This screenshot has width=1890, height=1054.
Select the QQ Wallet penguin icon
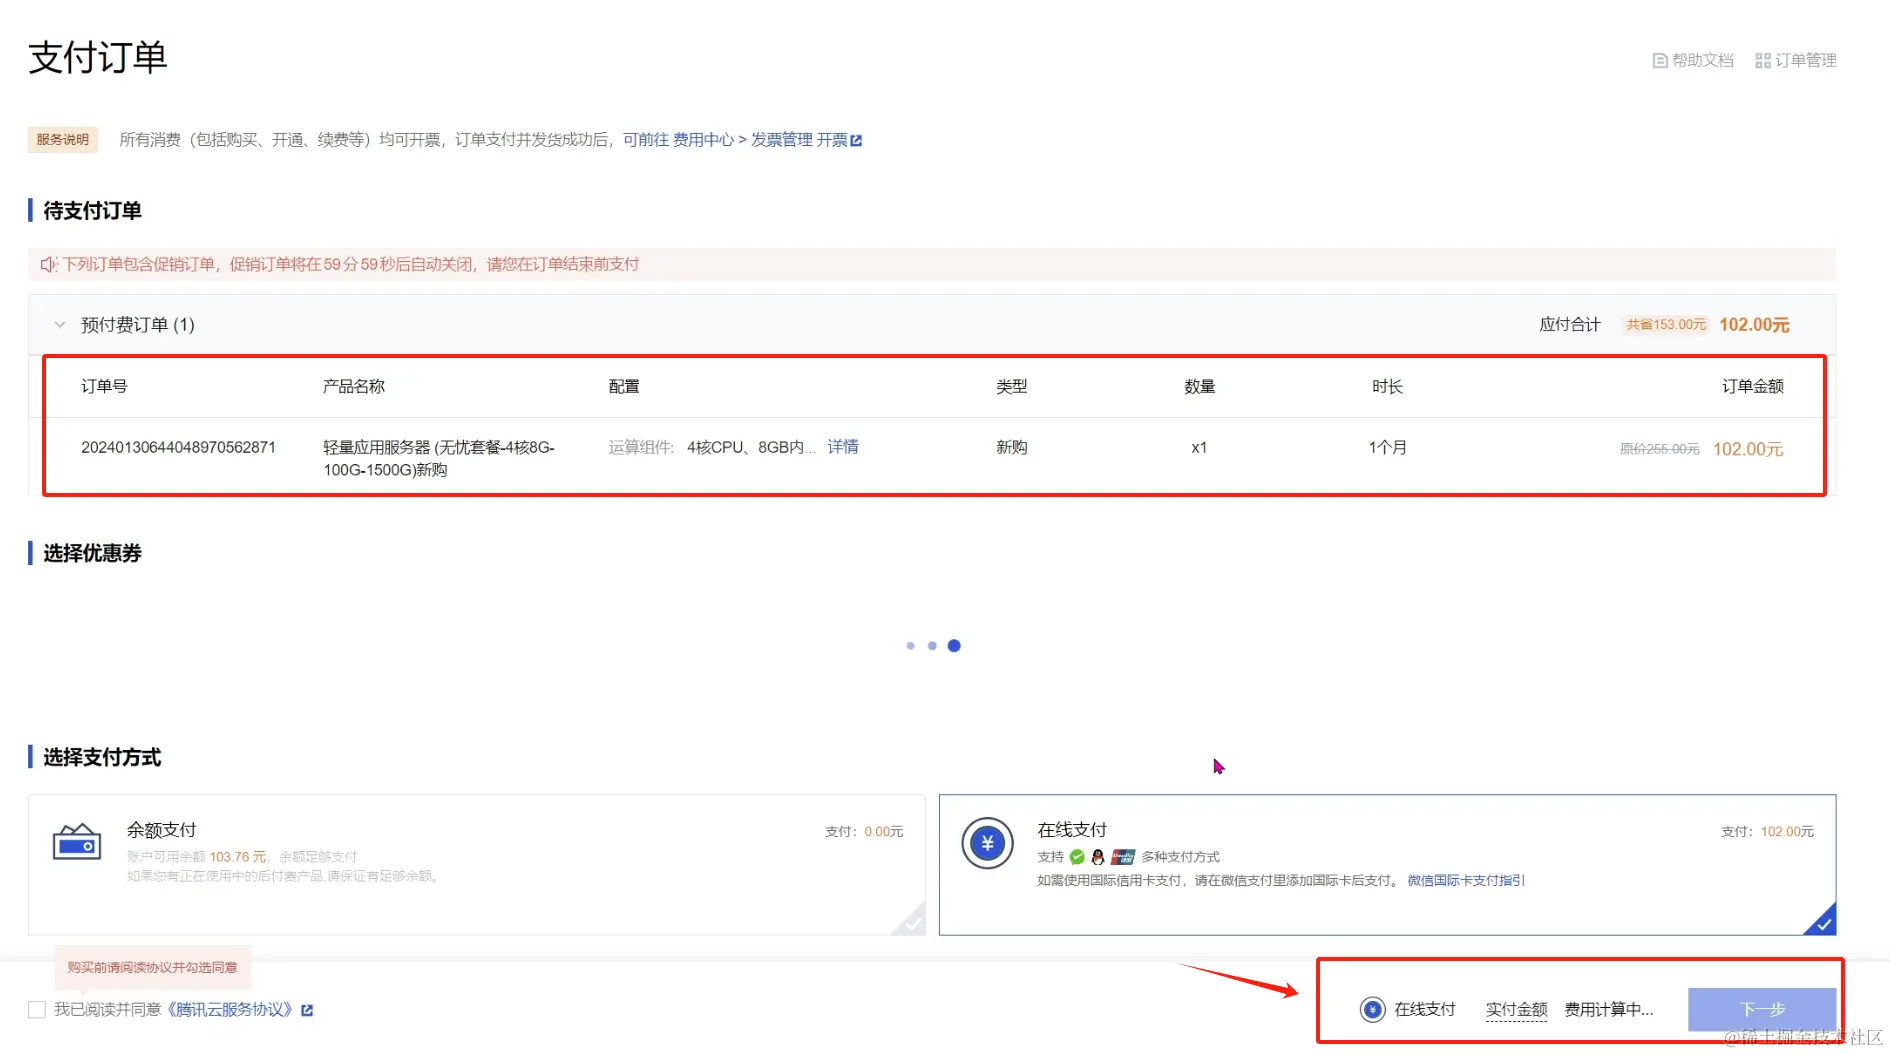pyautogui.click(x=1098, y=857)
